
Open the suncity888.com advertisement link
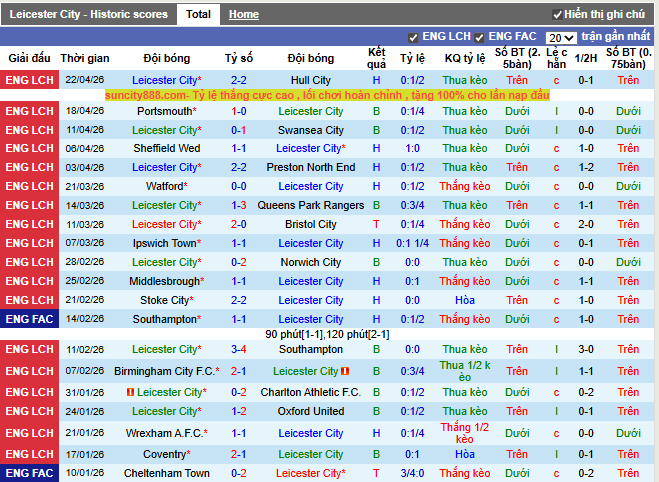coord(327,95)
